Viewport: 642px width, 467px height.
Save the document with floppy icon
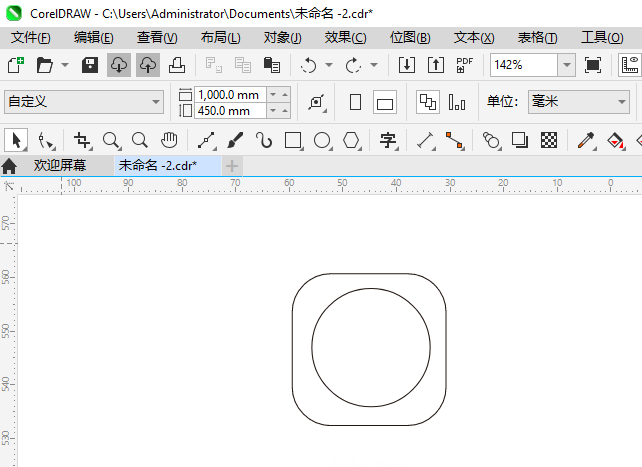90,65
